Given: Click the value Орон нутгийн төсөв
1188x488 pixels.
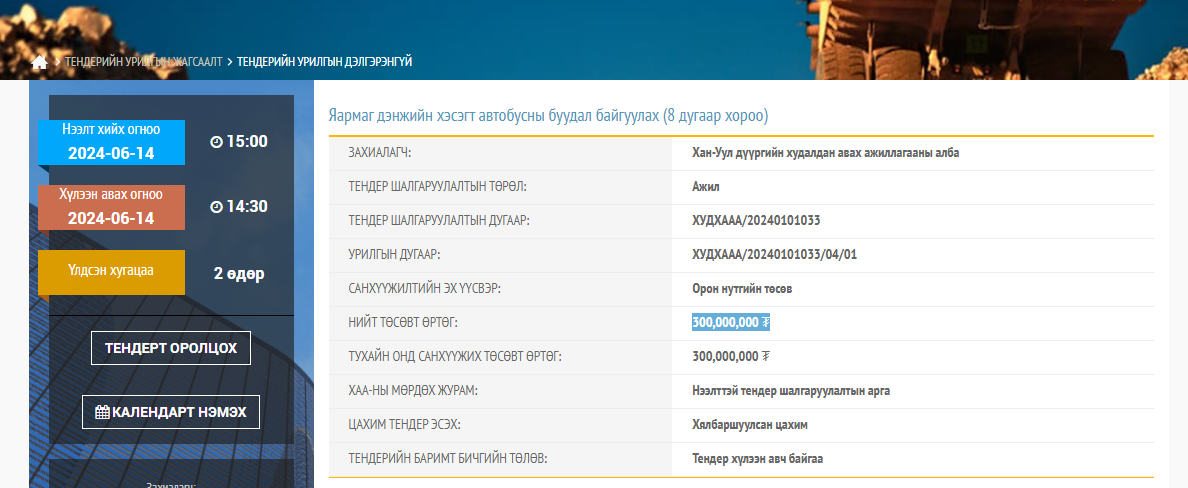Looking at the screenshot, I should [x=742, y=289].
